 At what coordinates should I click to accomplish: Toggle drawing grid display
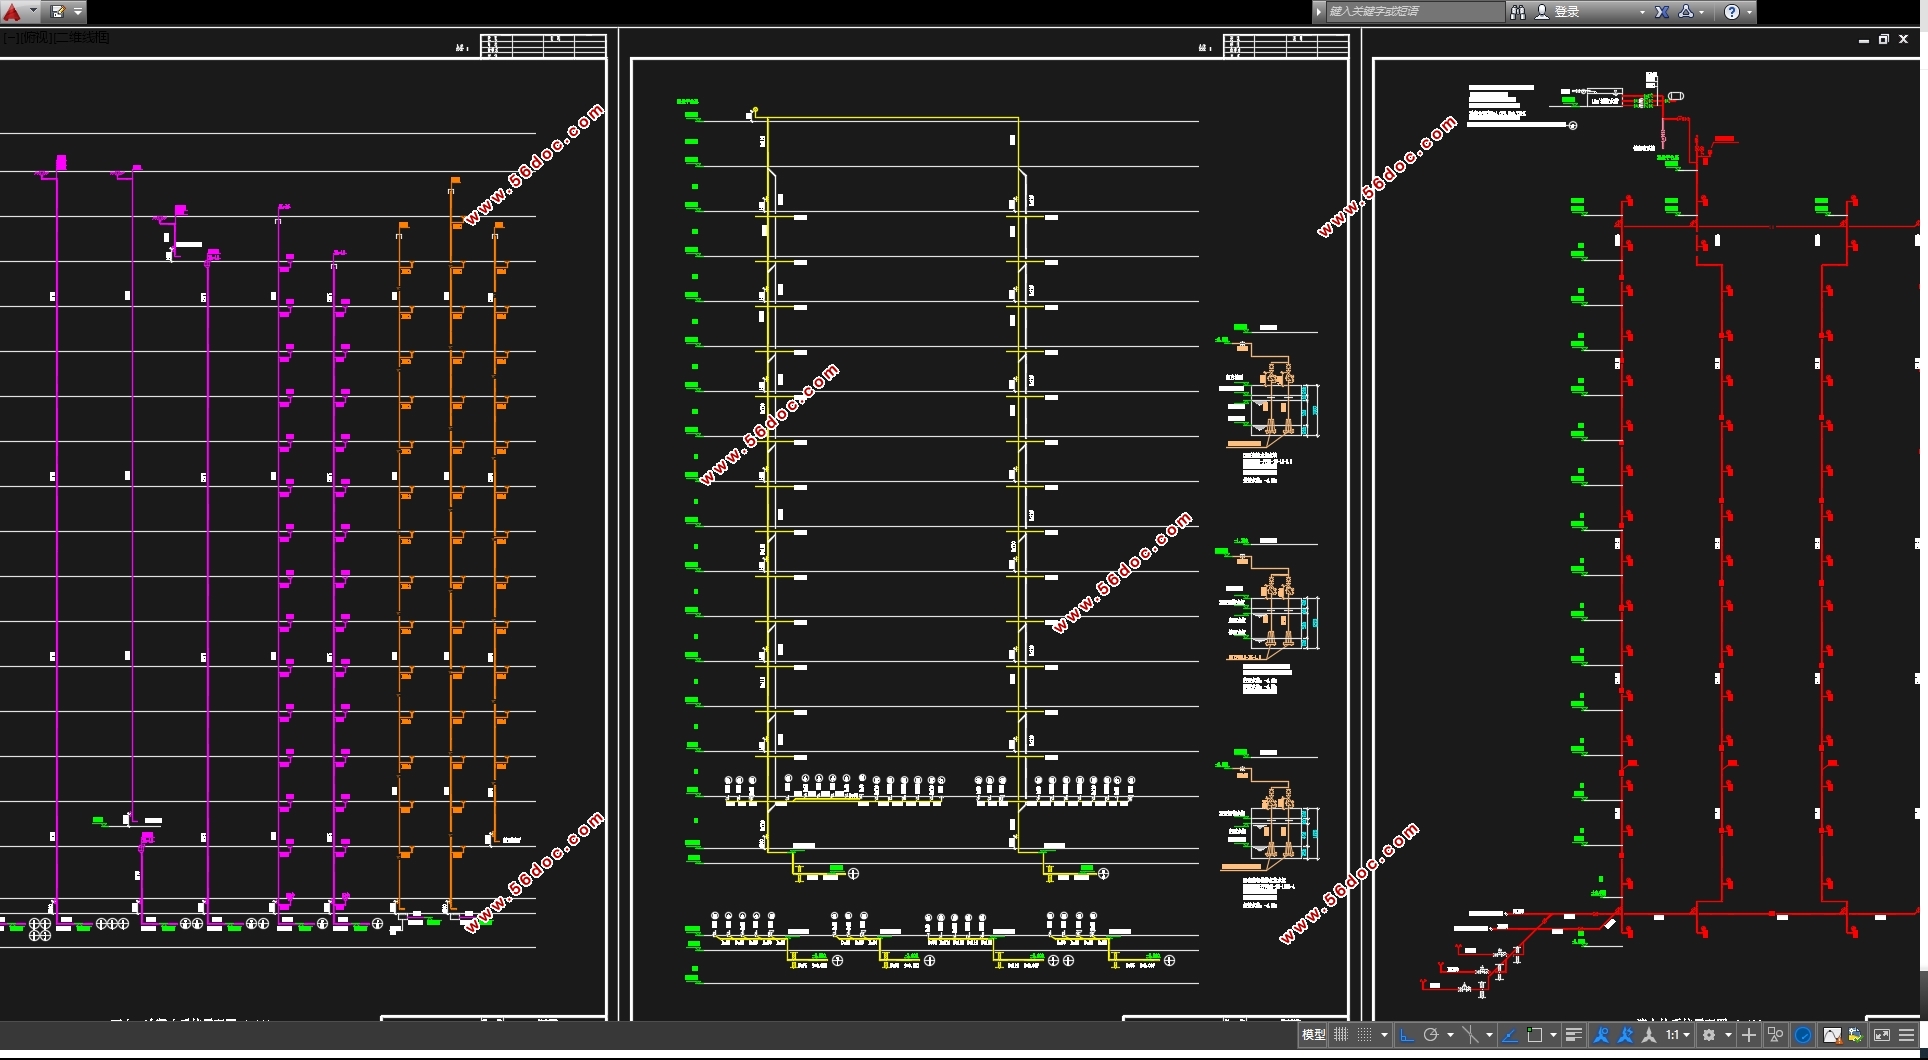coord(1341,1035)
